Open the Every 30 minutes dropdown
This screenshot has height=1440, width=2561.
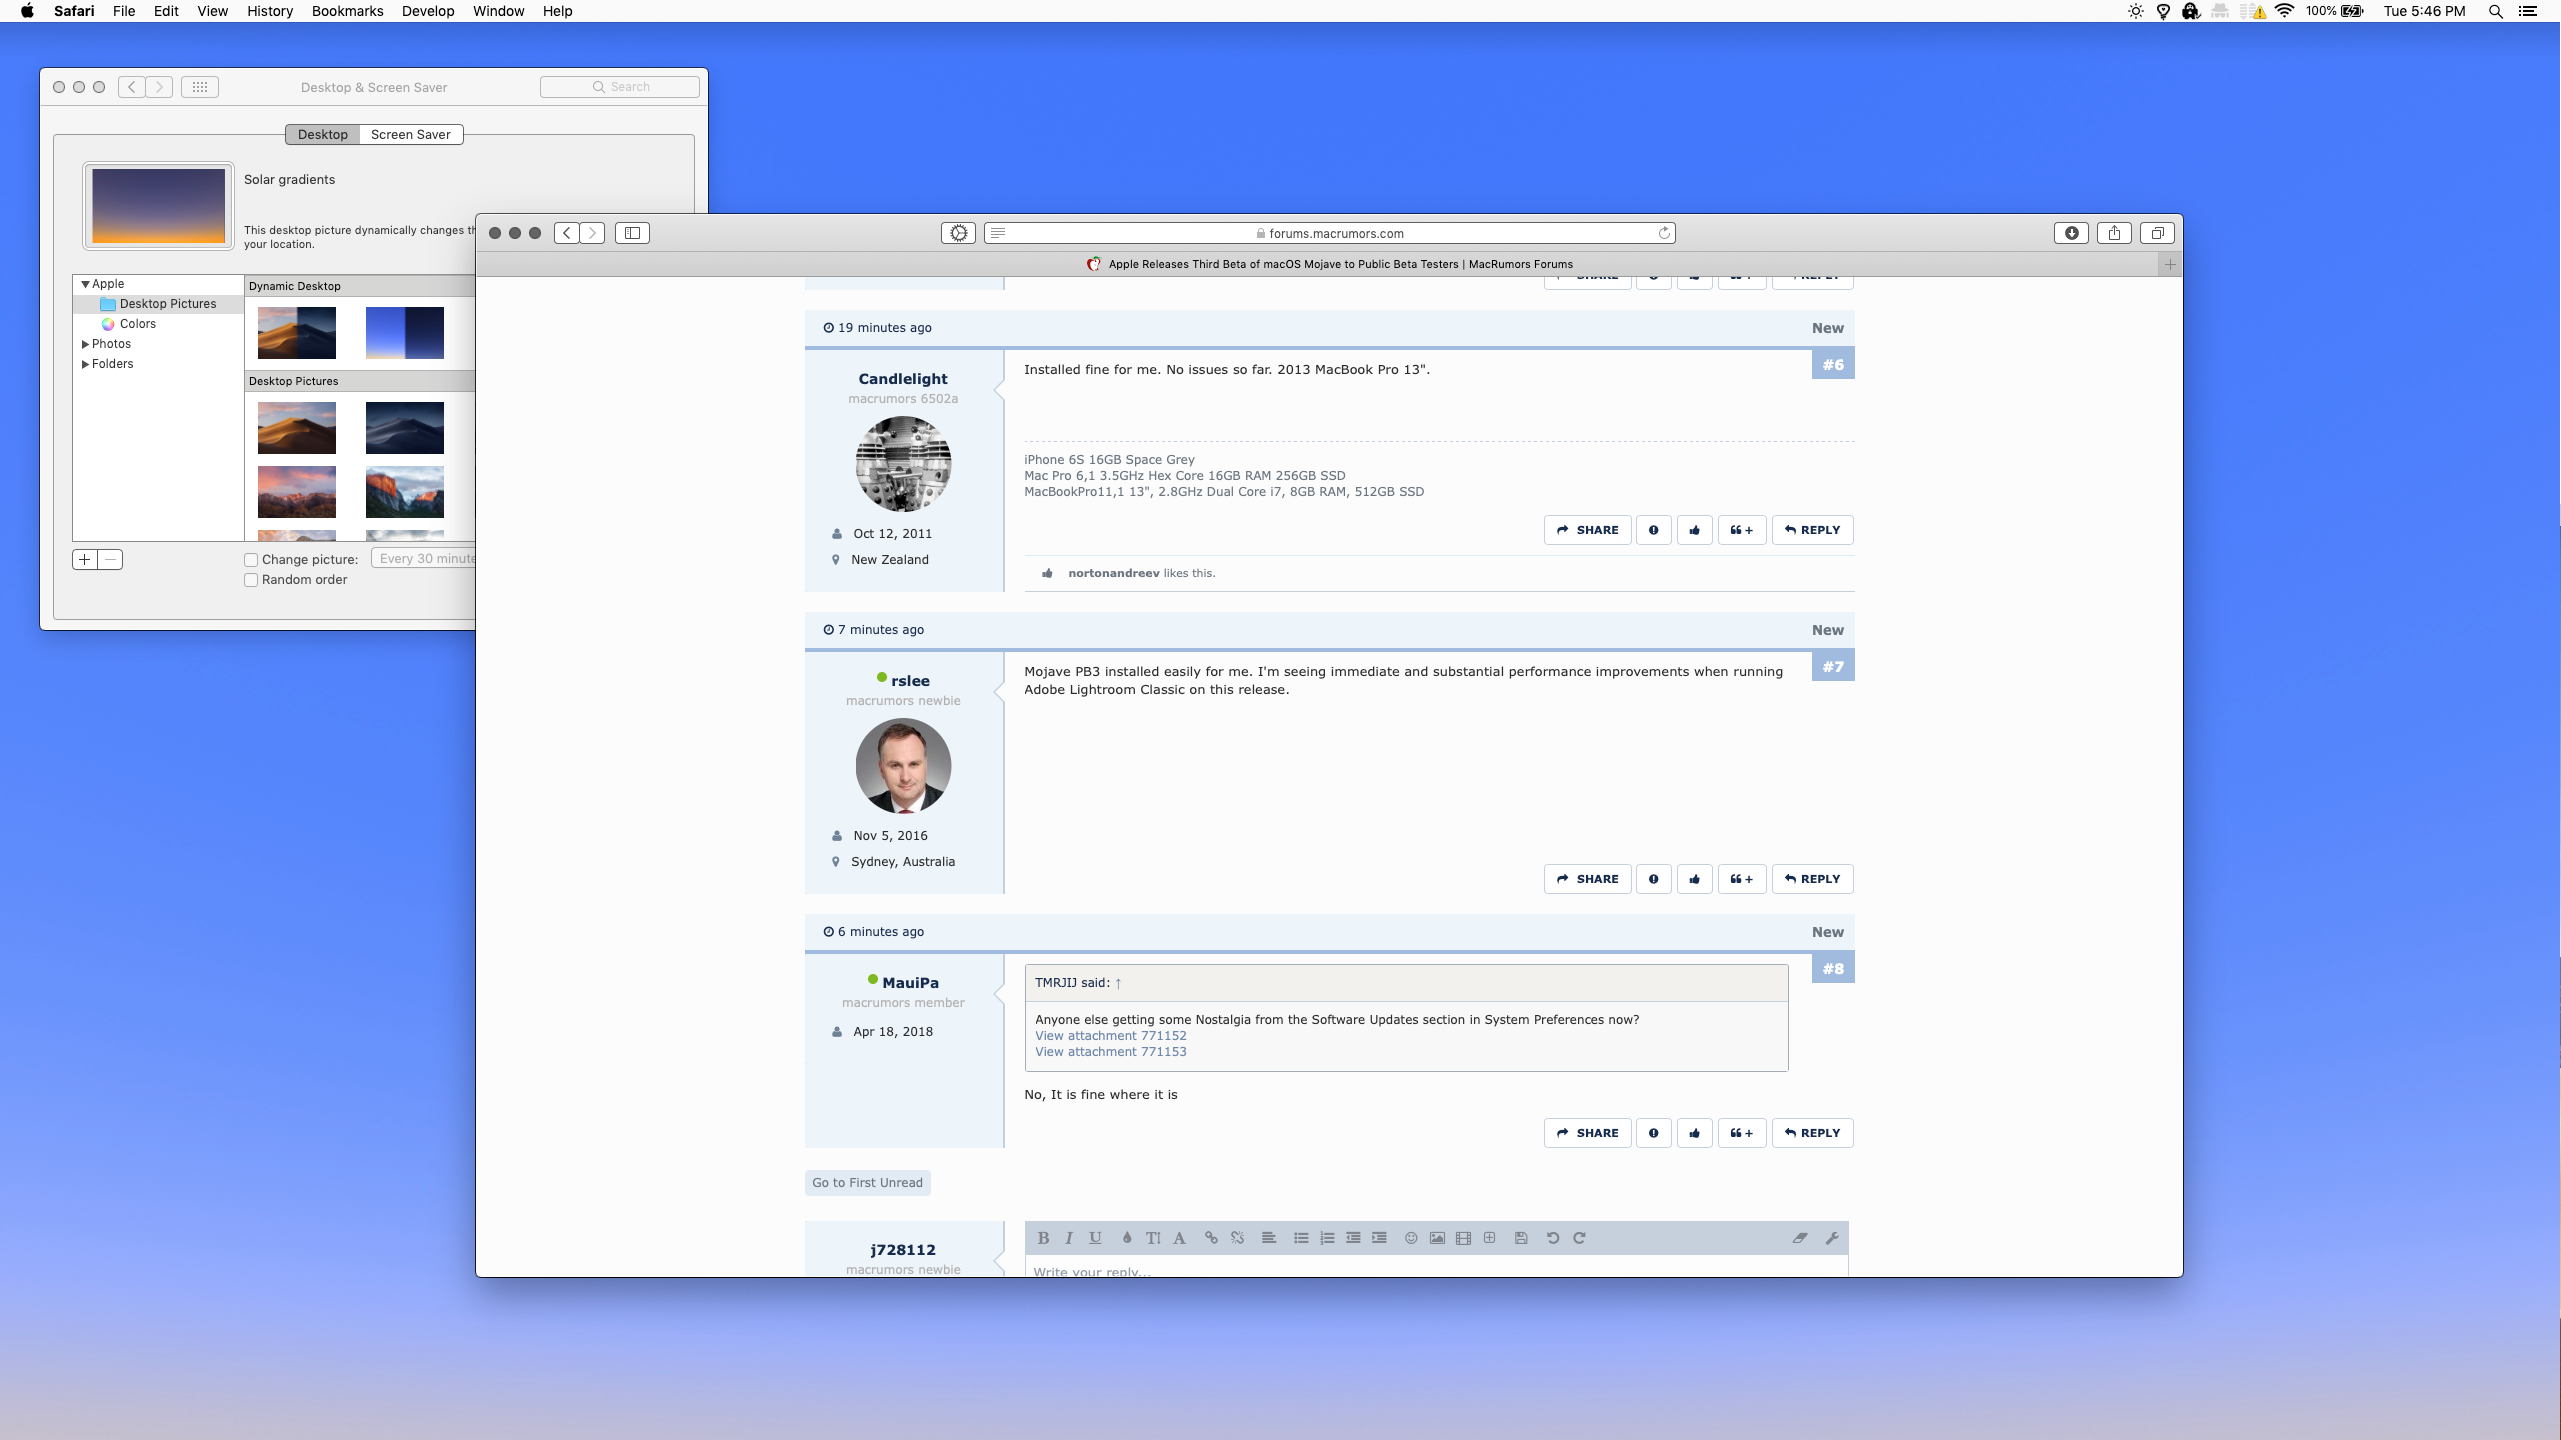425,559
